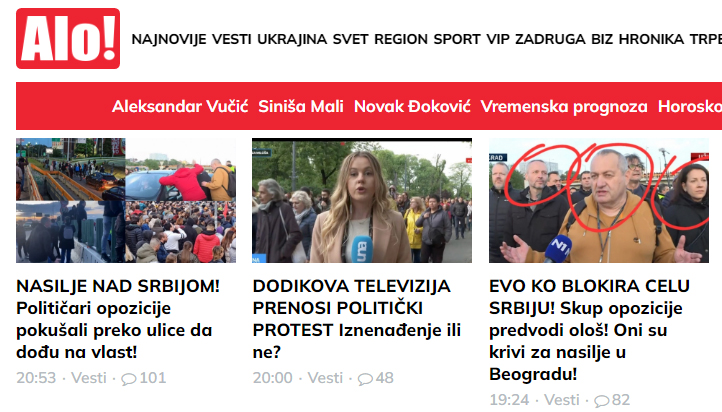
Task: Go to the SPORT section
Action: [457, 39]
